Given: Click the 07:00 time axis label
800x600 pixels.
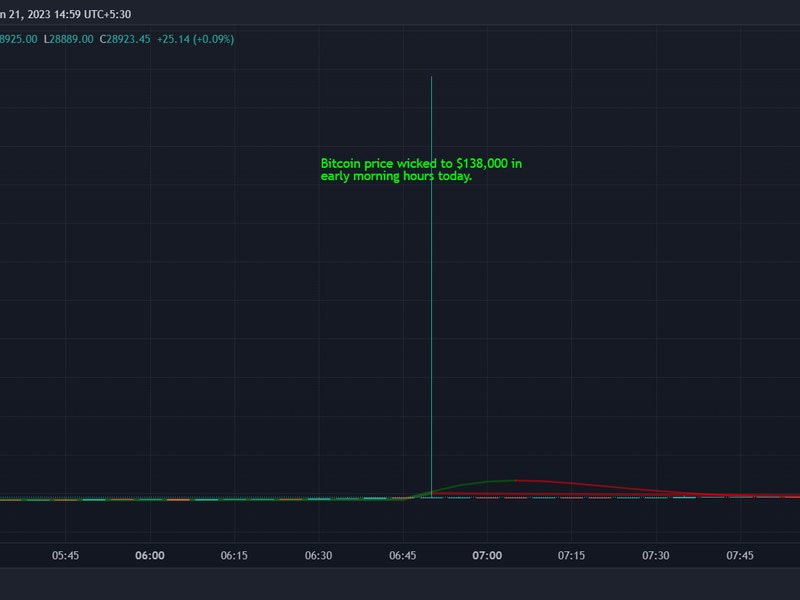Looking at the screenshot, I should coord(487,556).
